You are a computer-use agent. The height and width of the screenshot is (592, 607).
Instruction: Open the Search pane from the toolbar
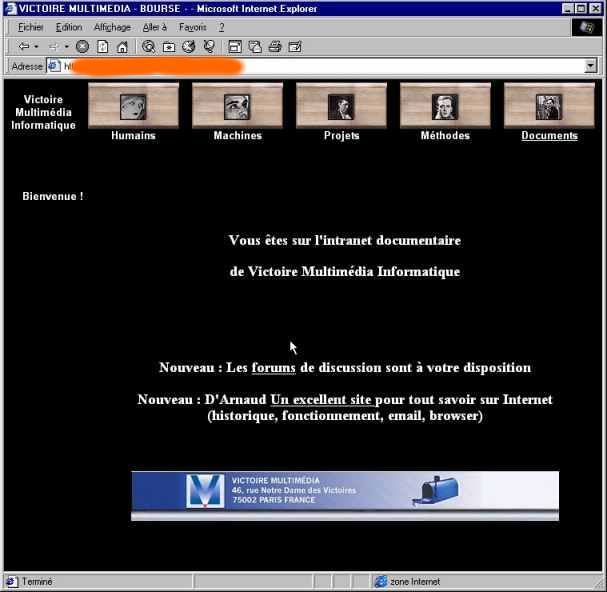coord(148,47)
